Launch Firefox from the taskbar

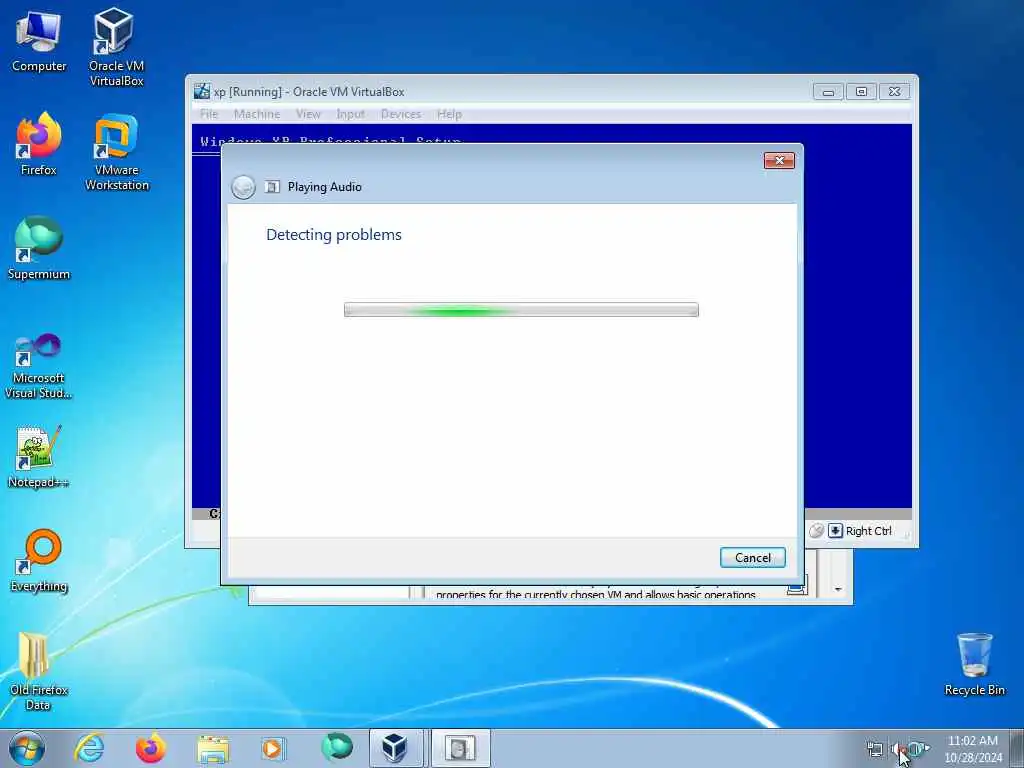(x=151, y=748)
